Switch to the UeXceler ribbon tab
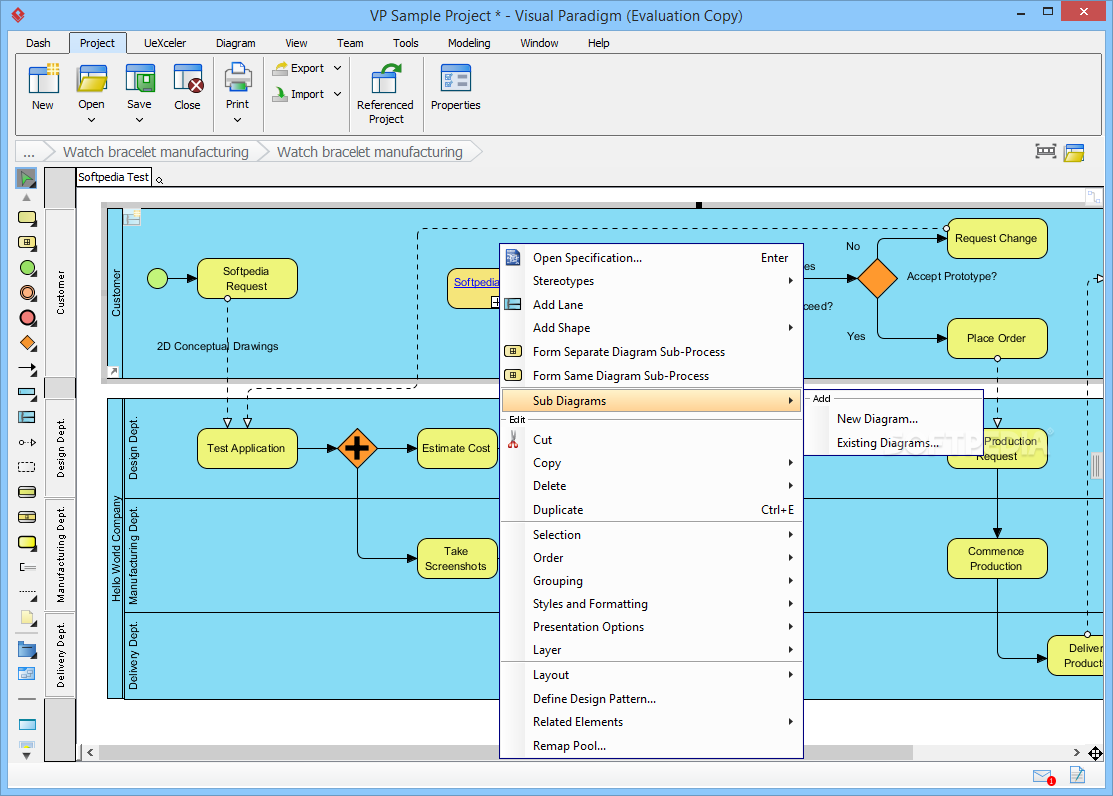Image resolution: width=1113 pixels, height=796 pixels. click(165, 43)
